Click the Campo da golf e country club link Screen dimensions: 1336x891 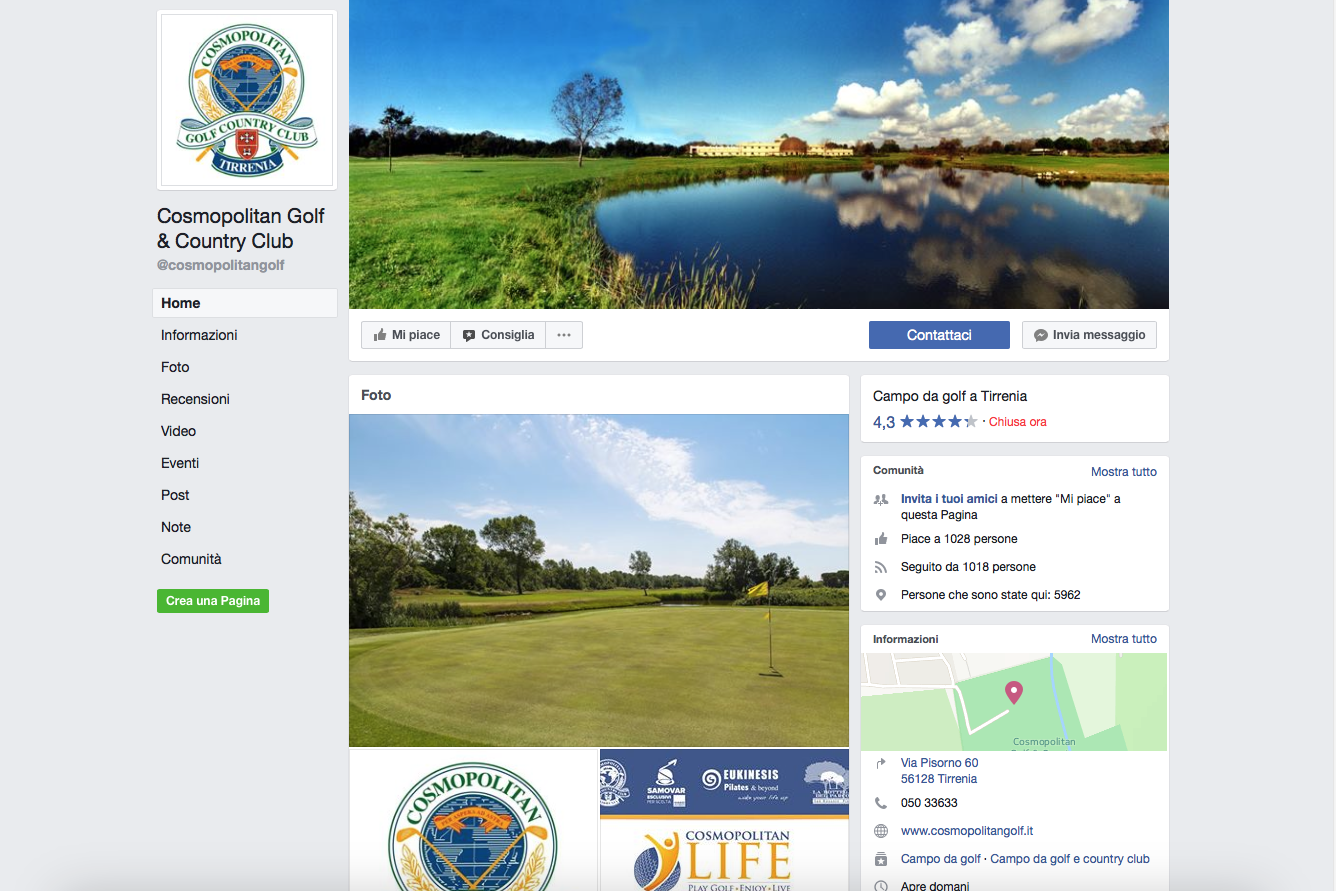tap(1070, 859)
